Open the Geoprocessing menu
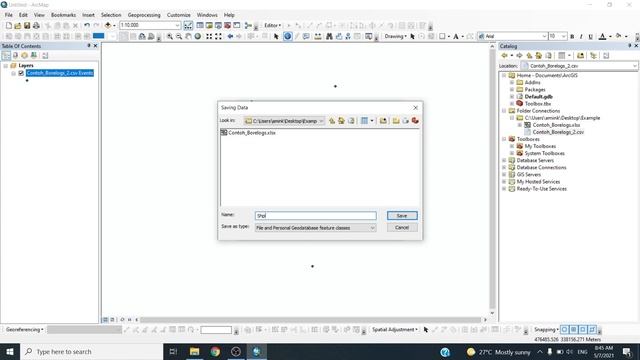Image resolution: width=640 pixels, height=360 pixels. (144, 15)
